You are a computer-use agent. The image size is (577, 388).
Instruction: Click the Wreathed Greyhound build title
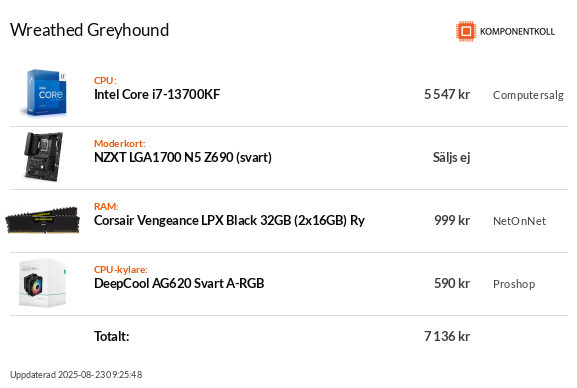89,30
